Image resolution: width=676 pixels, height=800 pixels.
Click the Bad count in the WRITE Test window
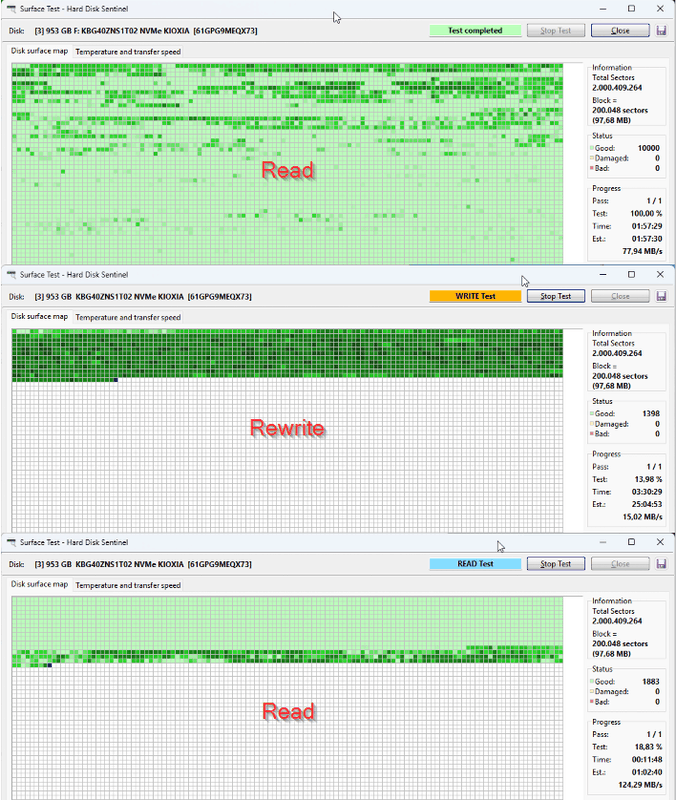[x=657, y=434]
